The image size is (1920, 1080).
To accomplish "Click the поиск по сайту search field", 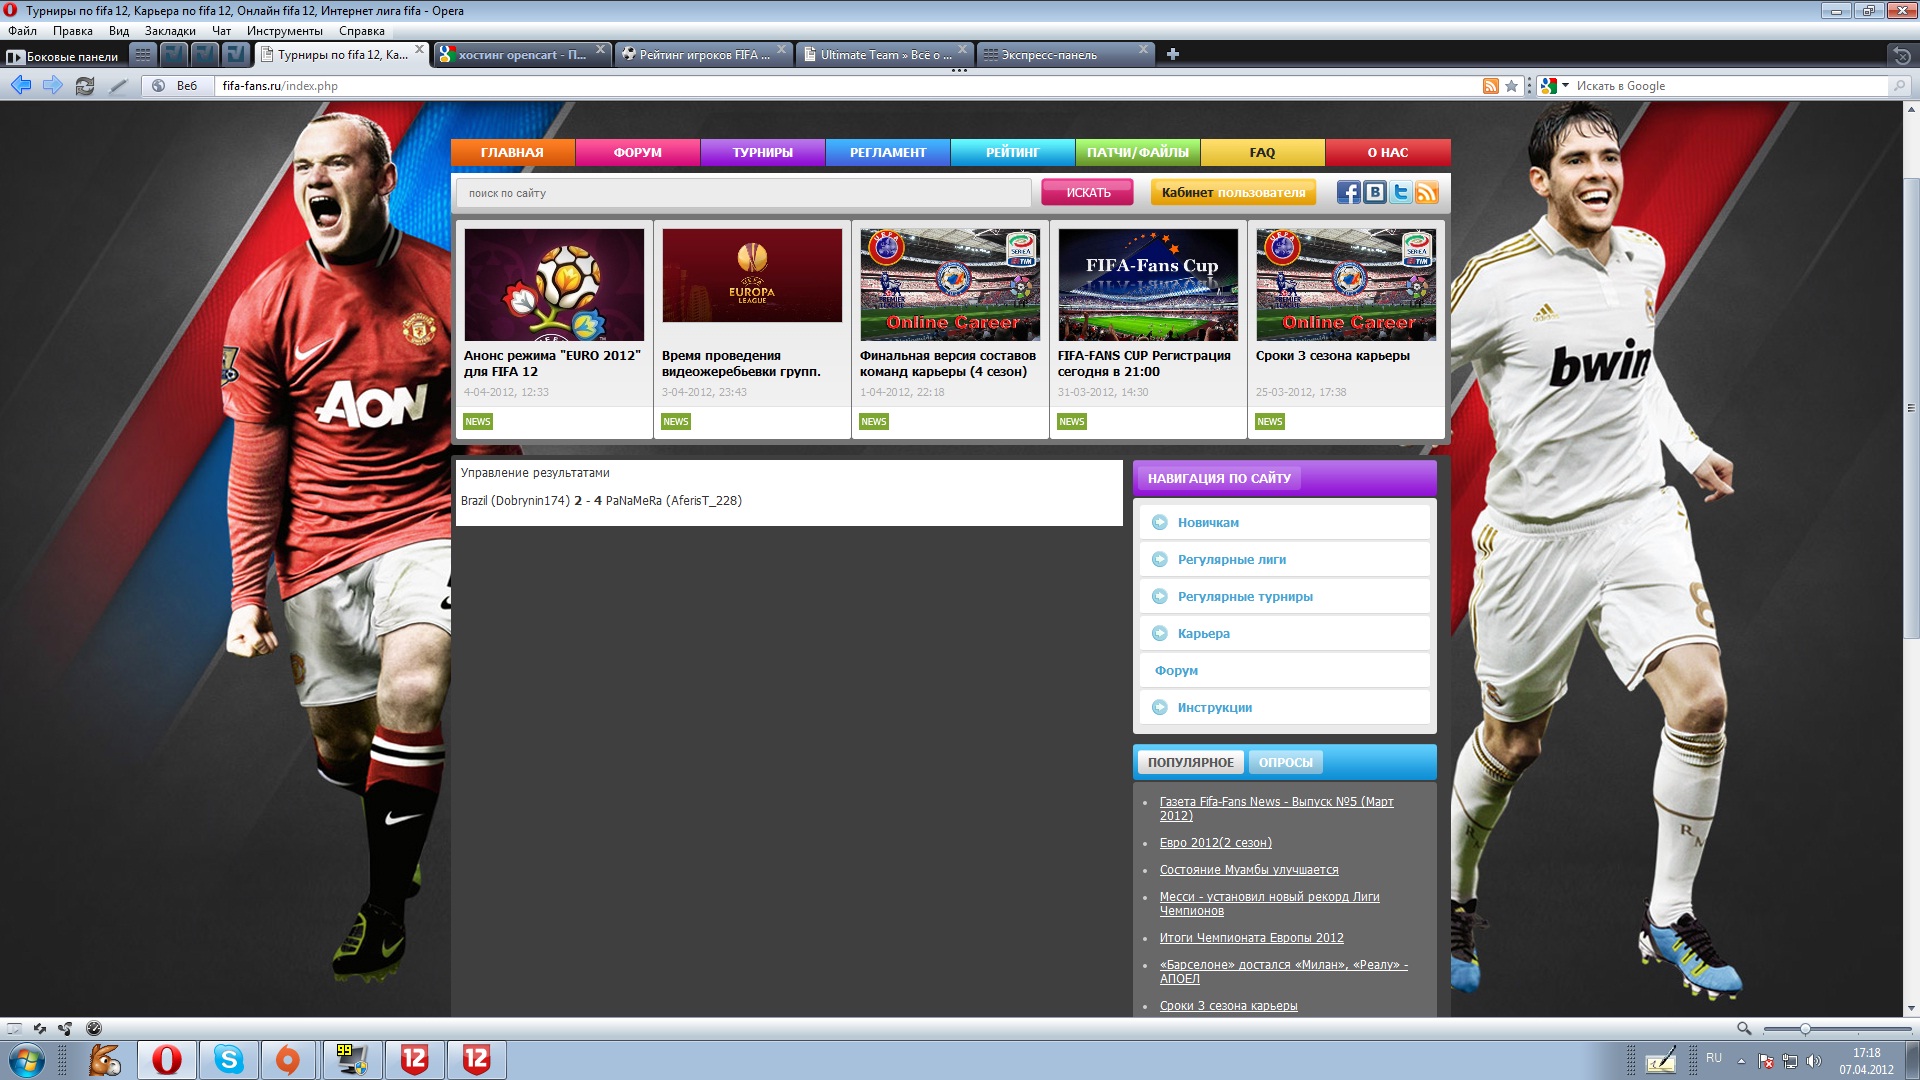I will click(x=743, y=193).
